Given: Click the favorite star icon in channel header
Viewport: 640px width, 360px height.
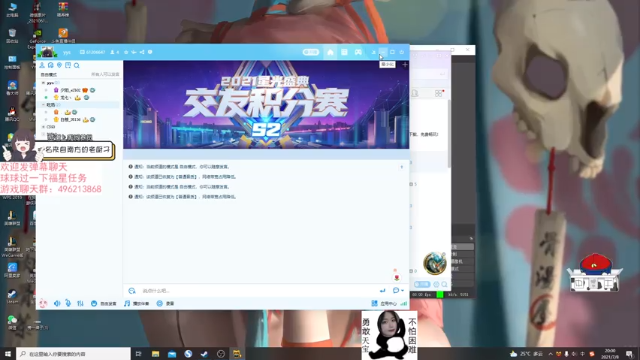Looking at the screenshot, I should [x=126, y=52].
